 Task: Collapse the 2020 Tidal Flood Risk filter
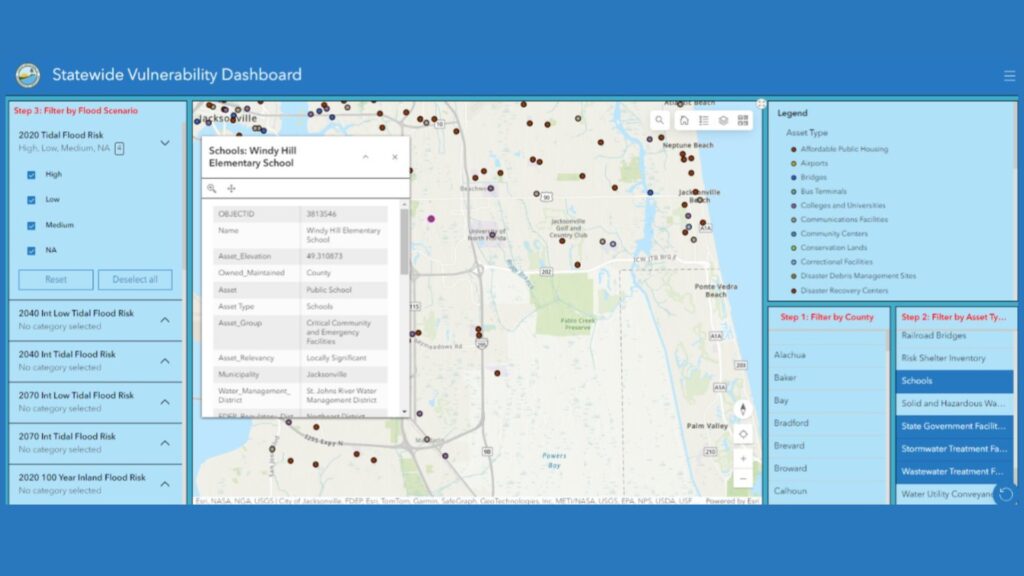(164, 143)
